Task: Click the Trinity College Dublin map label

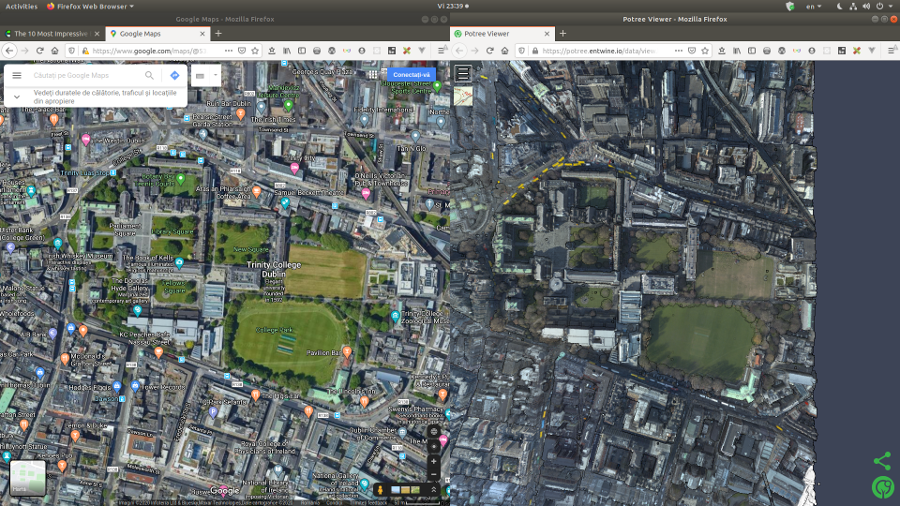Action: coord(274,269)
